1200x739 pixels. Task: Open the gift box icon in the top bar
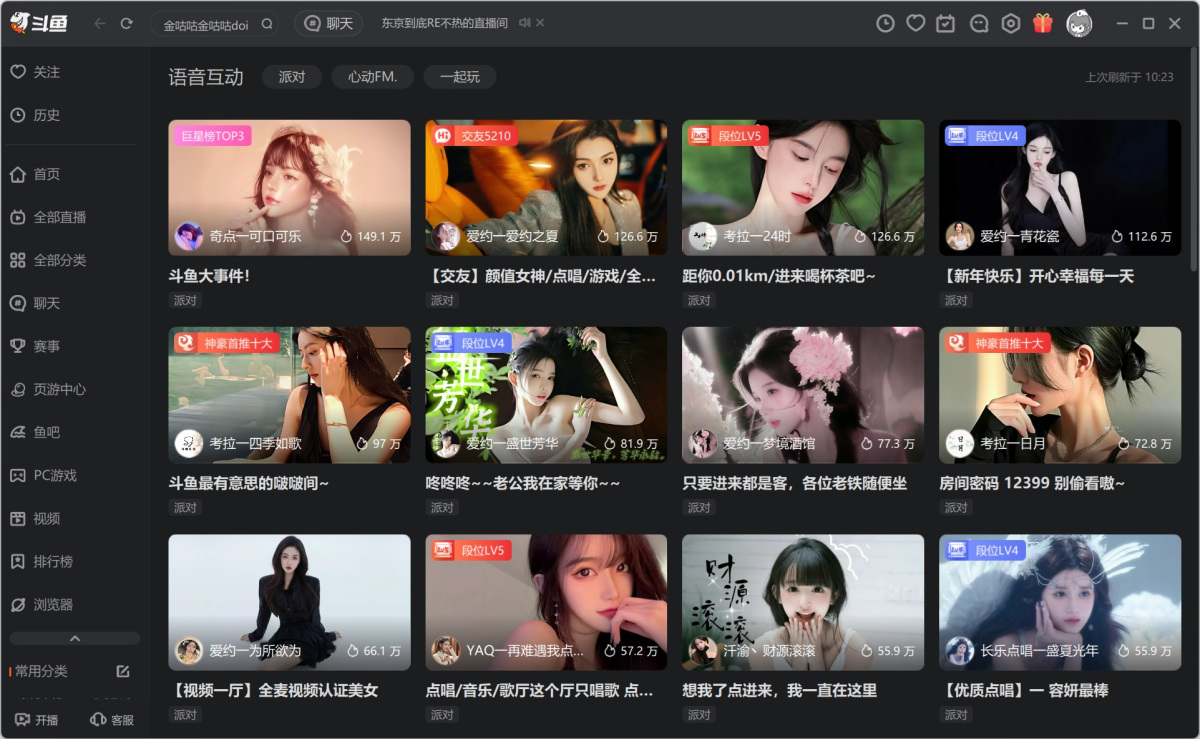coord(1043,23)
